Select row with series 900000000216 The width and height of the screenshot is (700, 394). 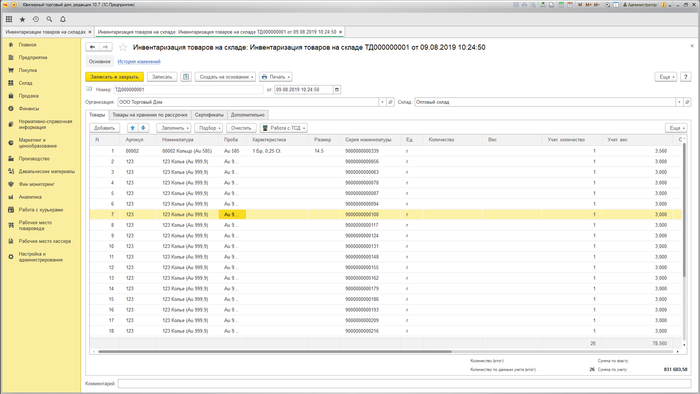pos(386,331)
